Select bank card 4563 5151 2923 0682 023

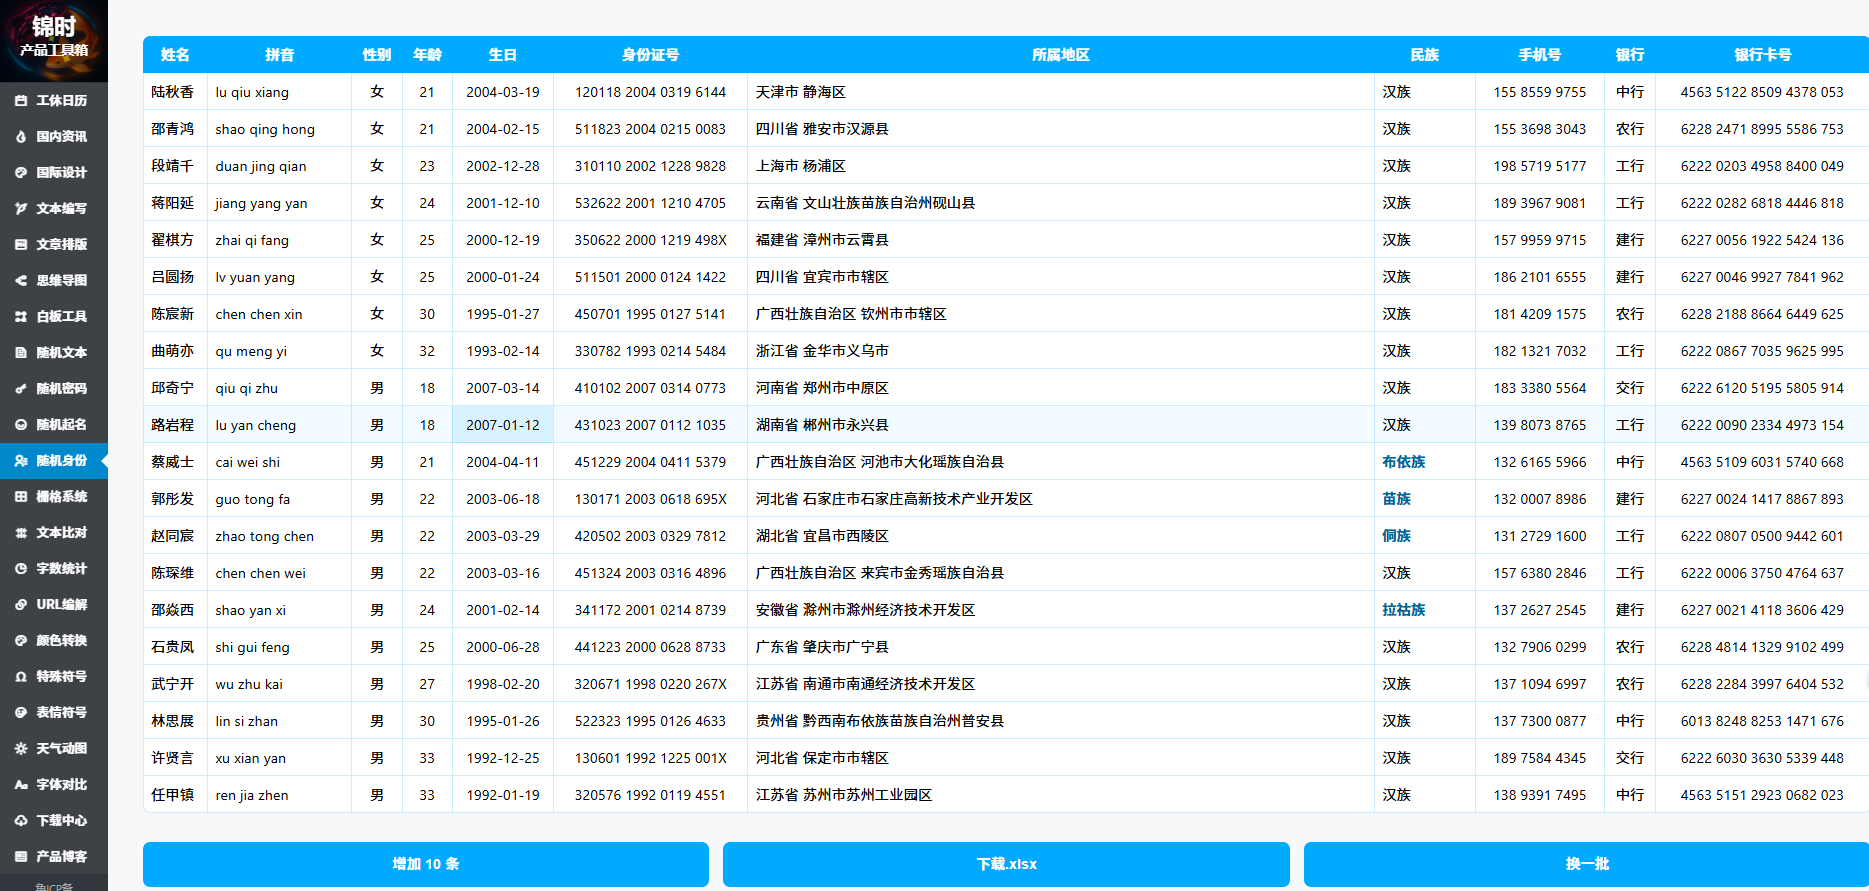click(x=1762, y=795)
